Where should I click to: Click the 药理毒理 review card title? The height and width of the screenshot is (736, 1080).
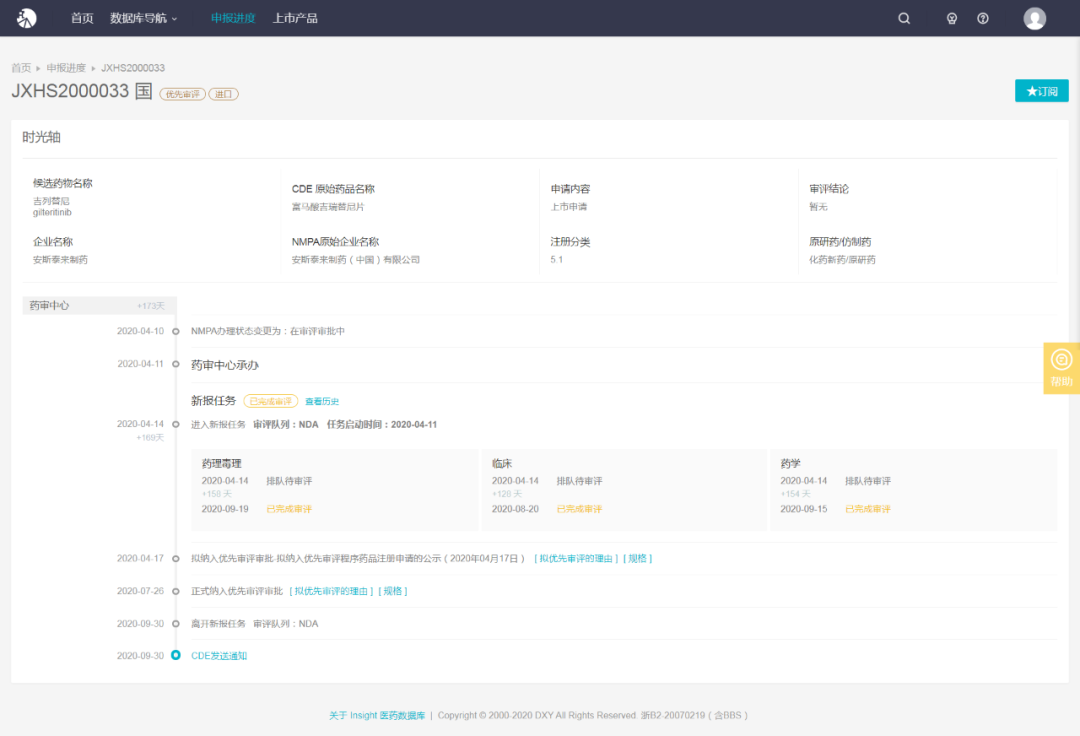click(222, 463)
